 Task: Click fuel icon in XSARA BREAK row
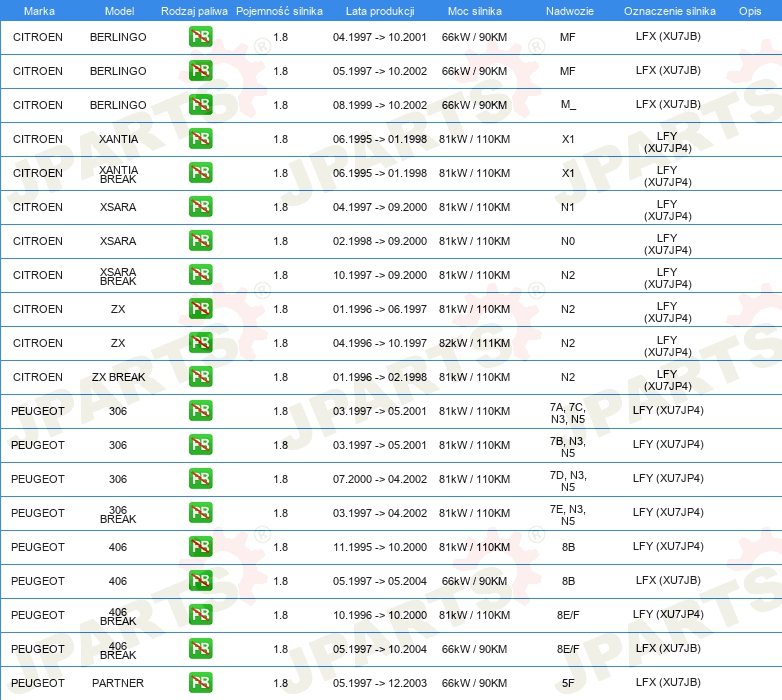click(200, 275)
